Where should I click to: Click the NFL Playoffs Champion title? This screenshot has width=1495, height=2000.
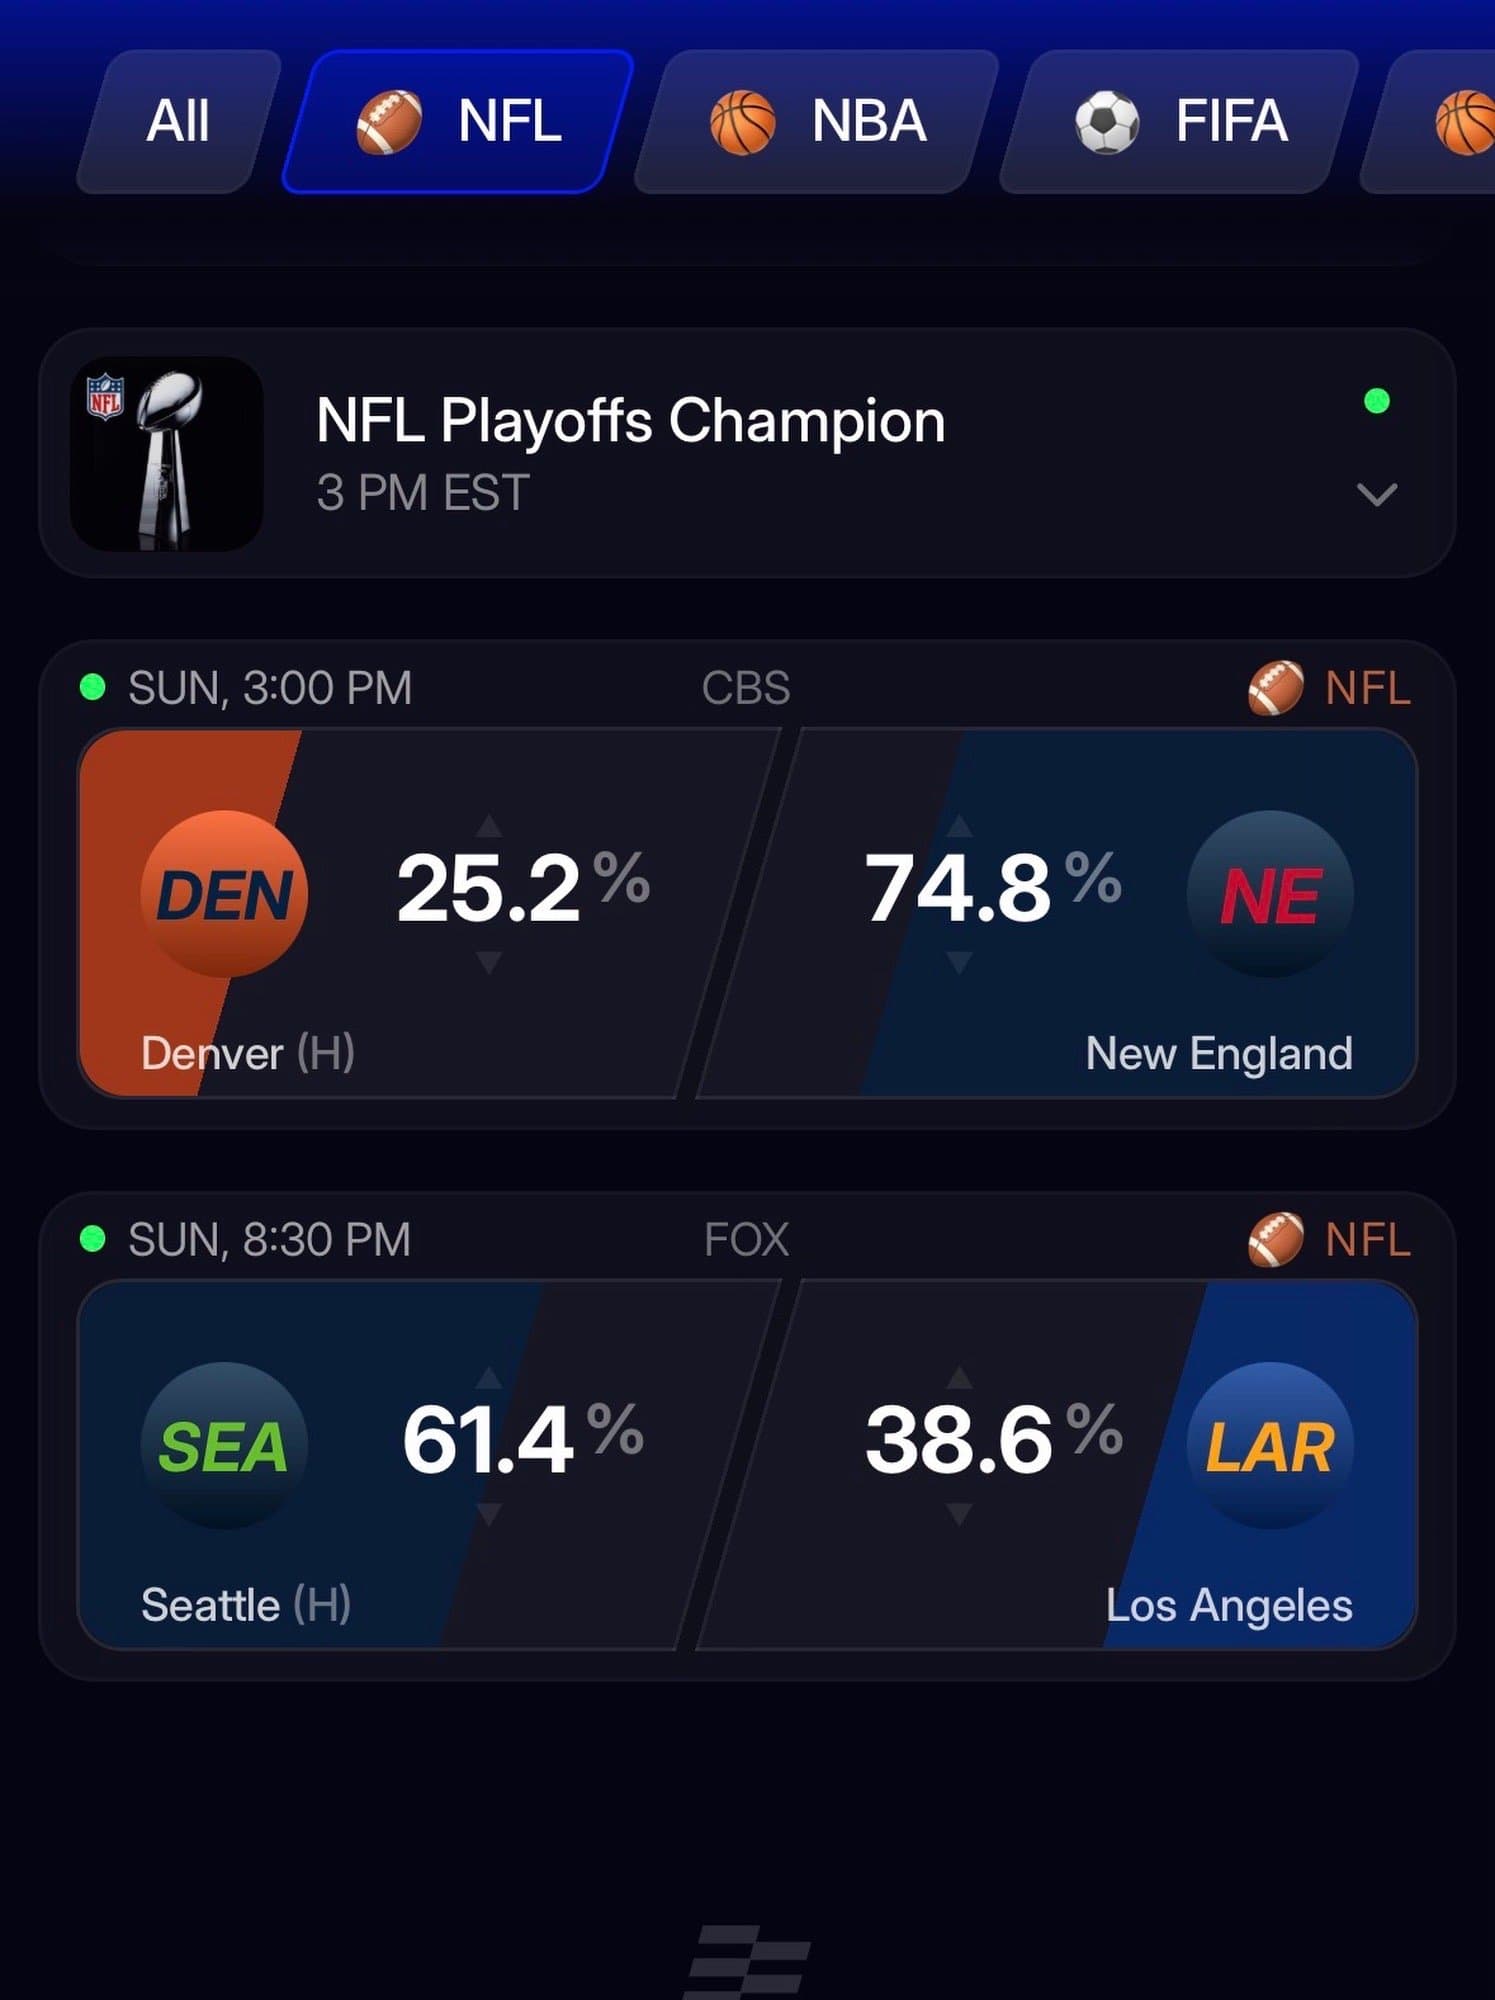(x=630, y=421)
